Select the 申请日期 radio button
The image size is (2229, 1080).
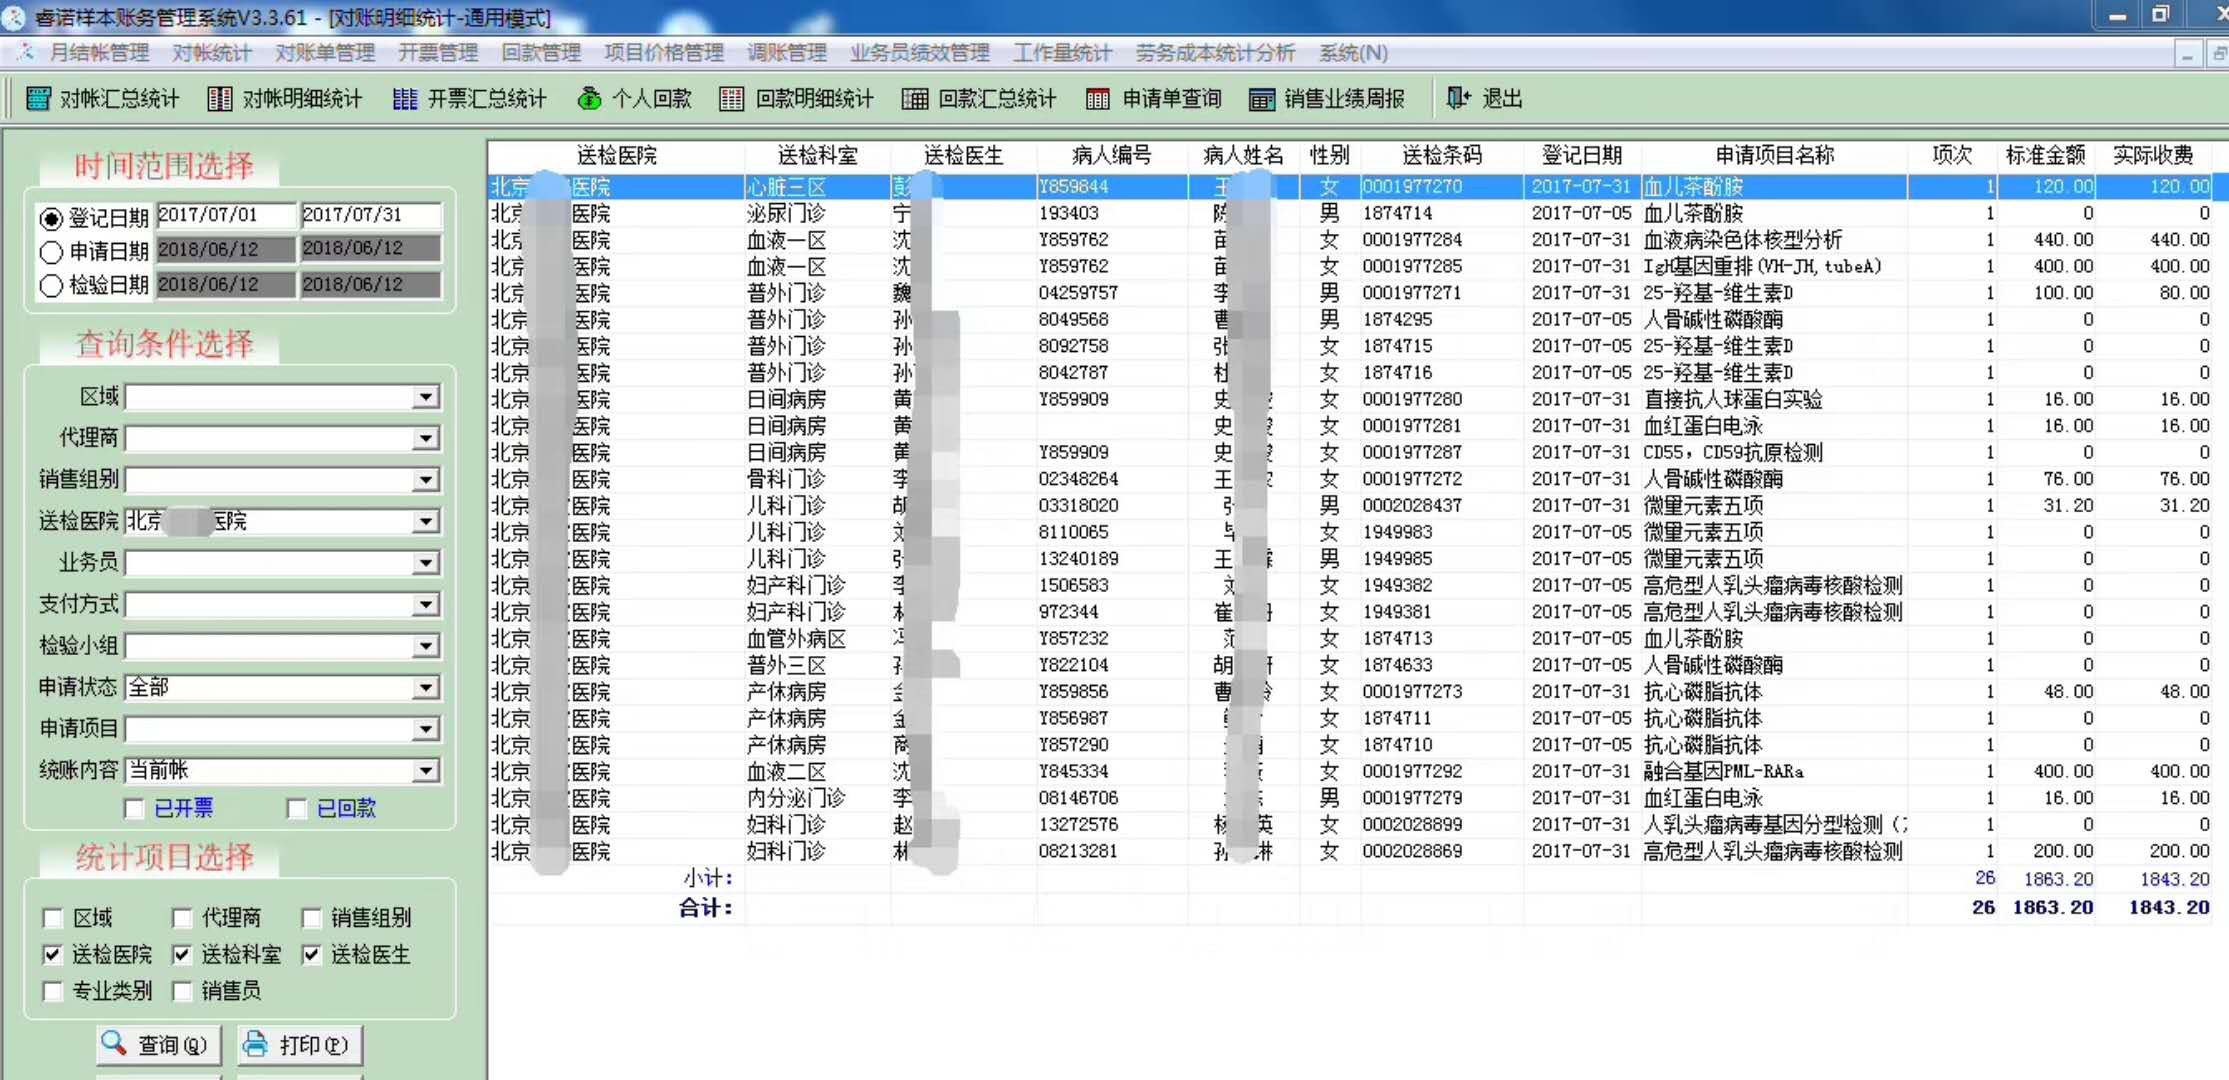52,251
